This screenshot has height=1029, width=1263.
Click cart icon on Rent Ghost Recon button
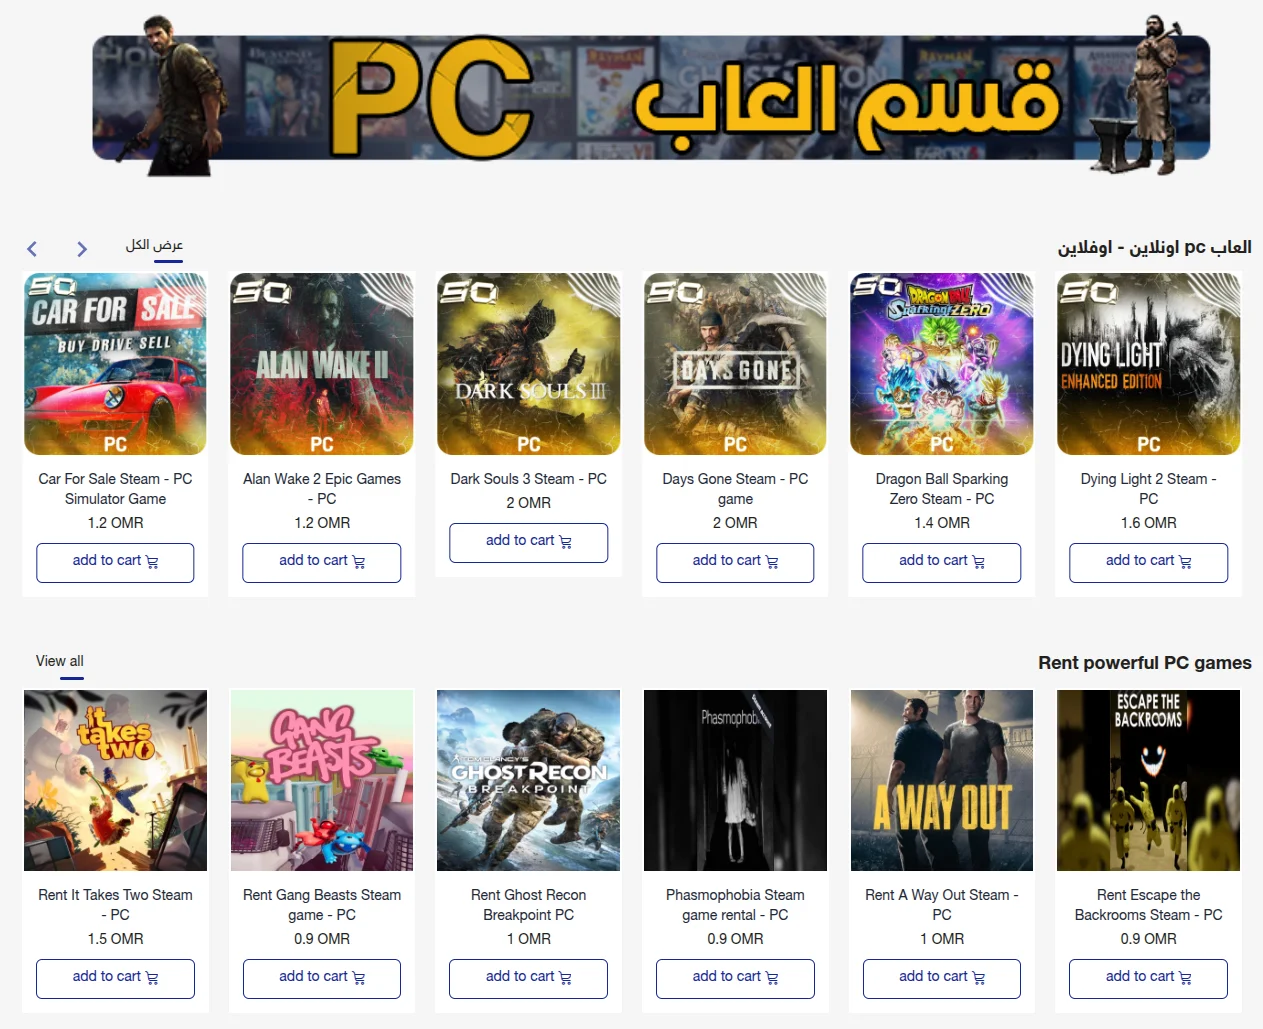coord(566,978)
